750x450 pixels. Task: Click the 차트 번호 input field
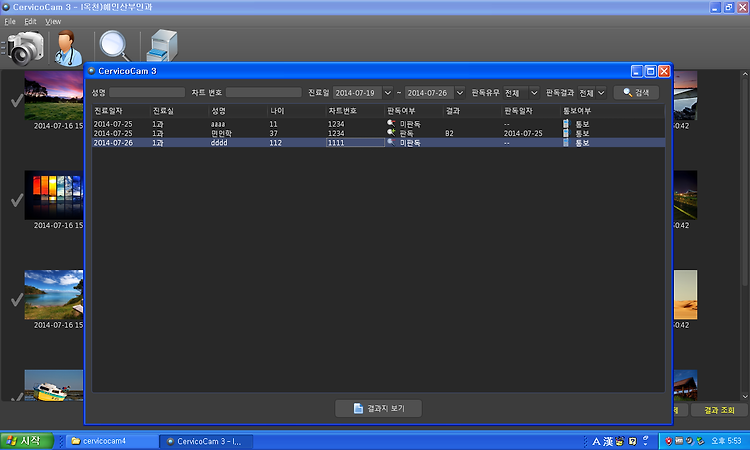[x=264, y=92]
